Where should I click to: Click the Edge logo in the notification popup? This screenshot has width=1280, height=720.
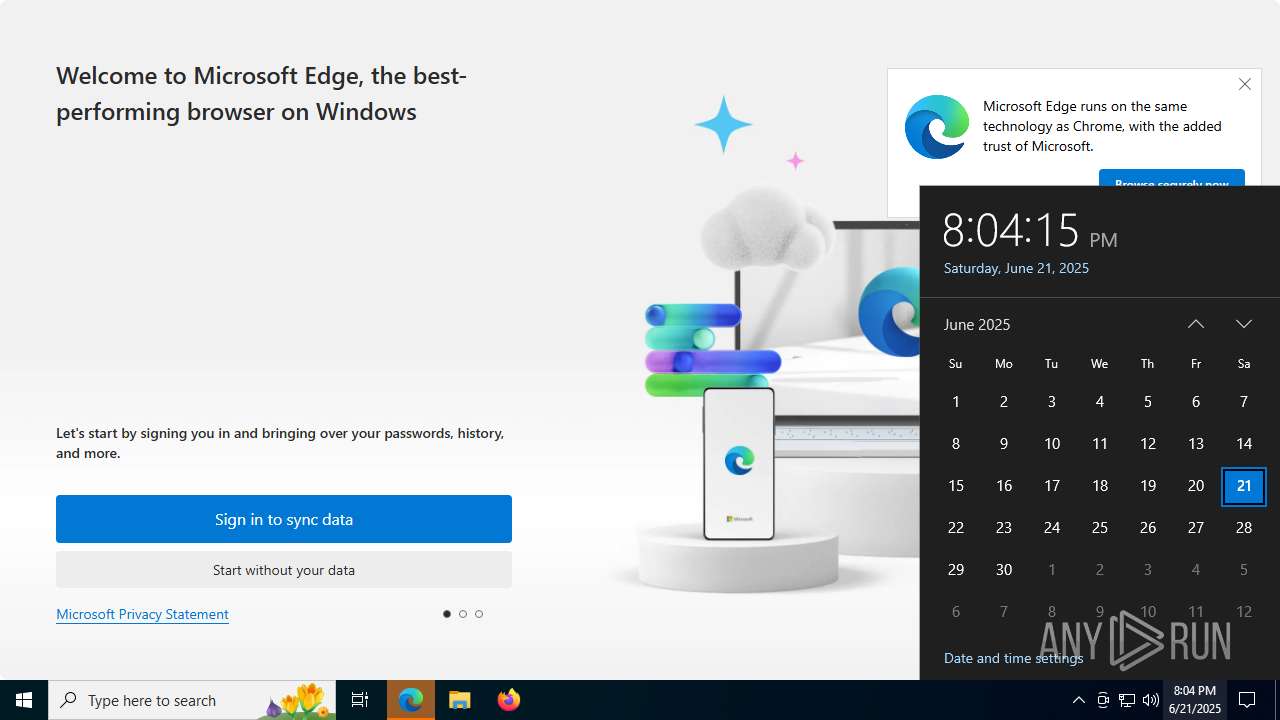tap(937, 127)
